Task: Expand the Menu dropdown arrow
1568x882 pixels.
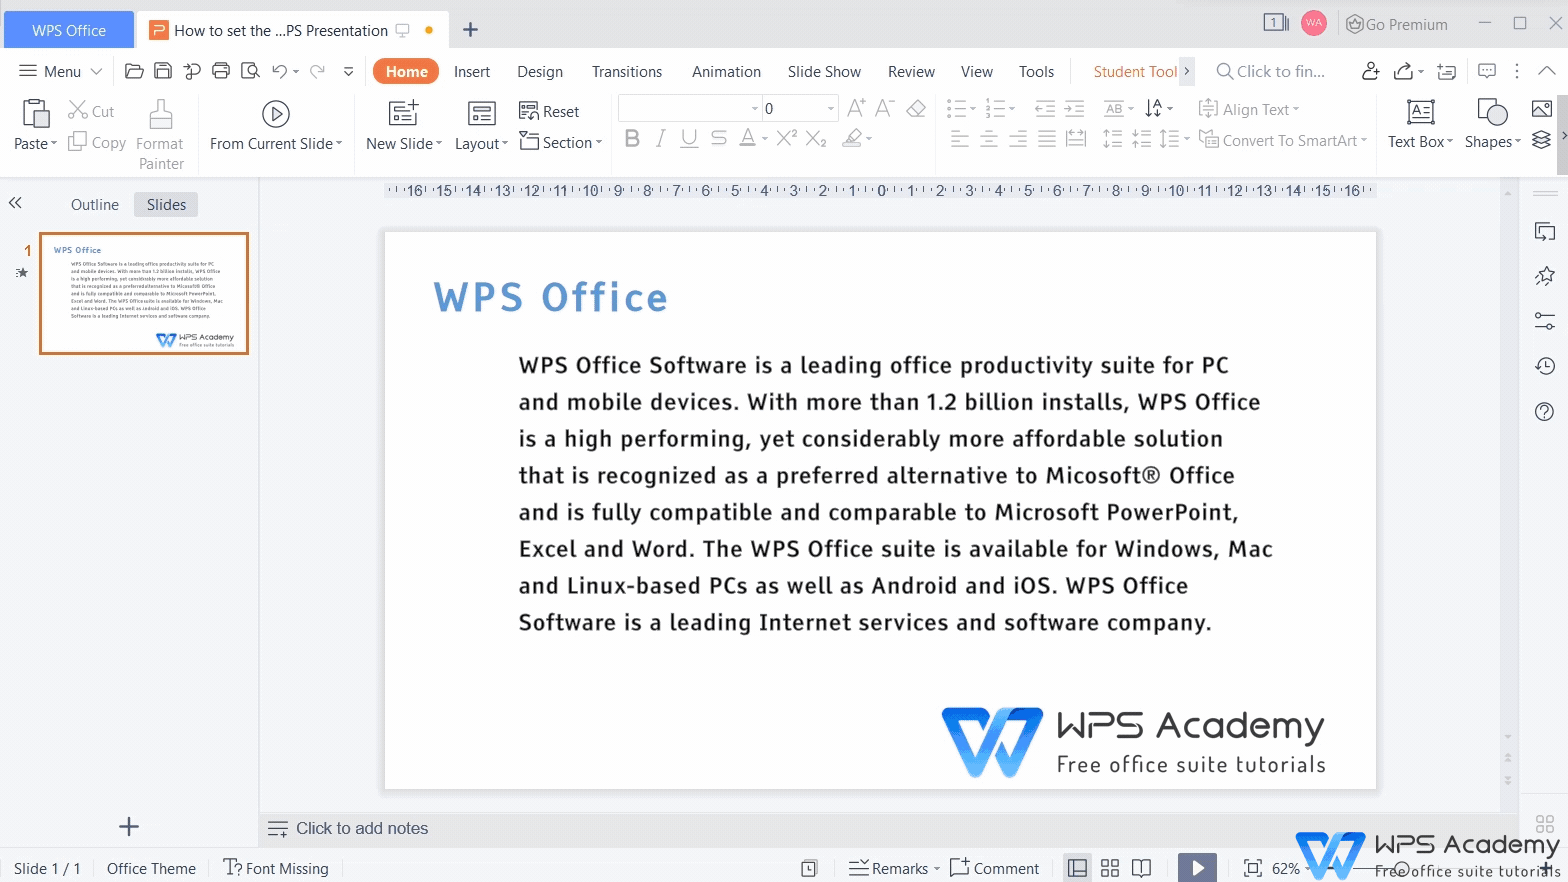Action: (97, 71)
